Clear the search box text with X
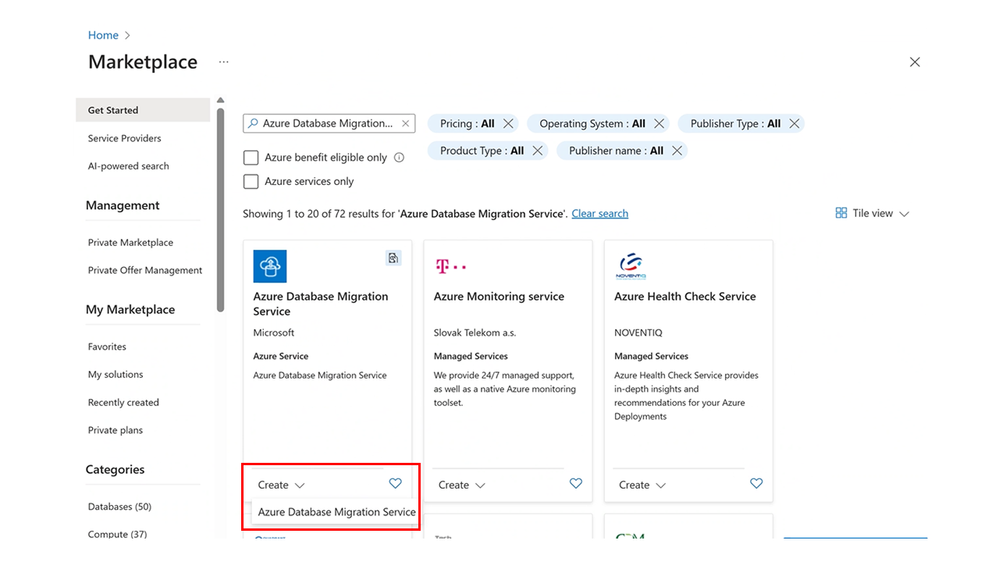This screenshot has height=562, width=999. coord(405,124)
